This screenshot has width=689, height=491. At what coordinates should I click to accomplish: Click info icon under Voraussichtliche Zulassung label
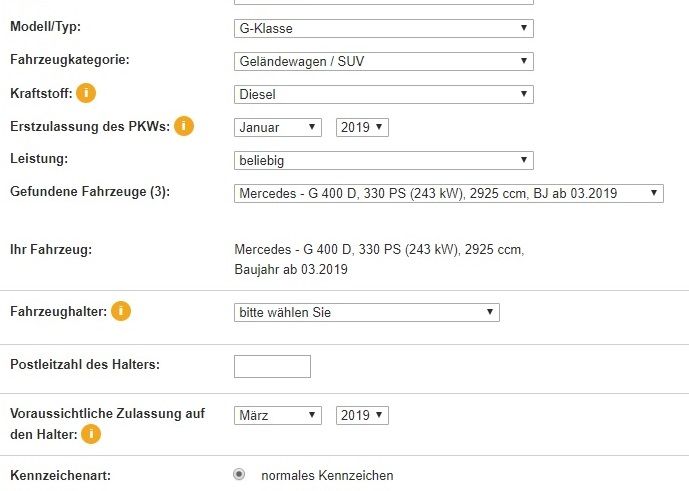pyautogui.click(x=91, y=434)
